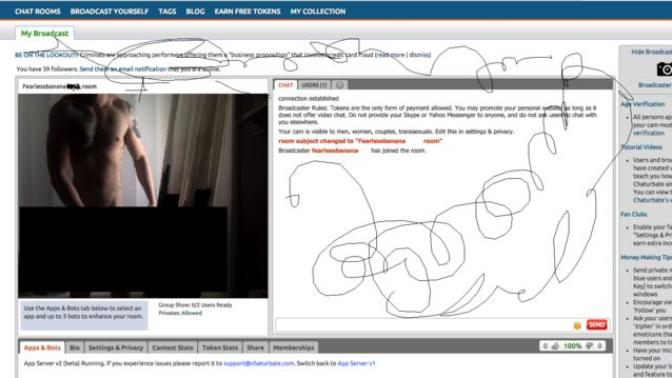Send followers an email notification link
This screenshot has width=672, height=378.
coord(123,69)
